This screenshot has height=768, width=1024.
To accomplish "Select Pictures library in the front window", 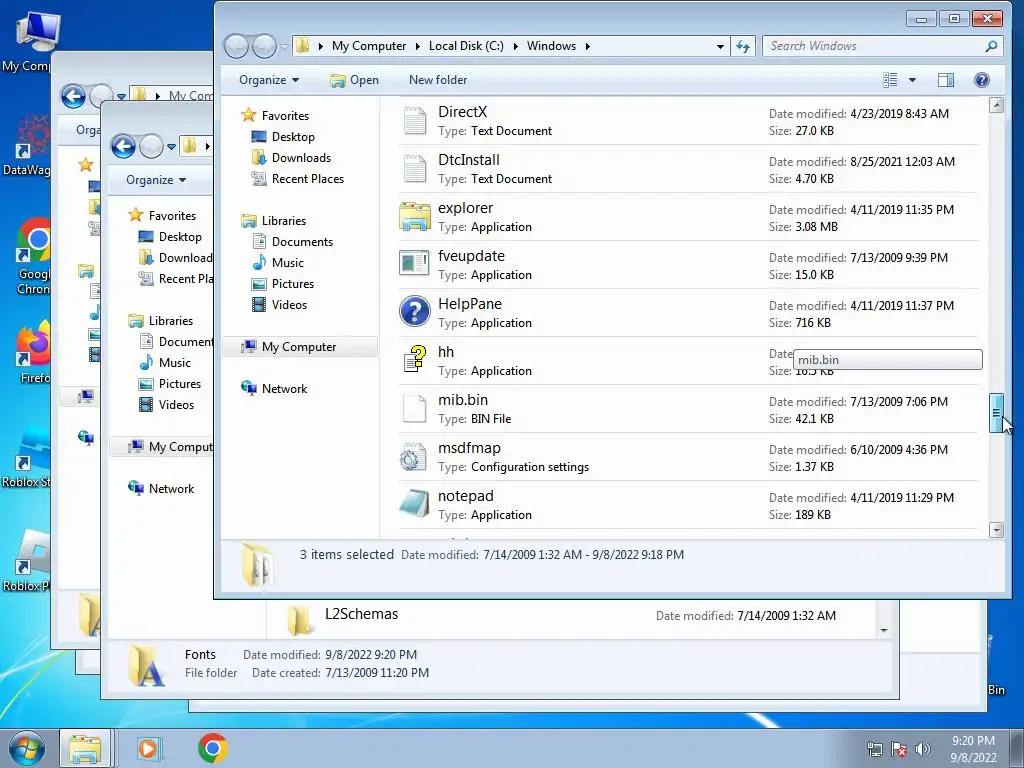I will tap(293, 284).
